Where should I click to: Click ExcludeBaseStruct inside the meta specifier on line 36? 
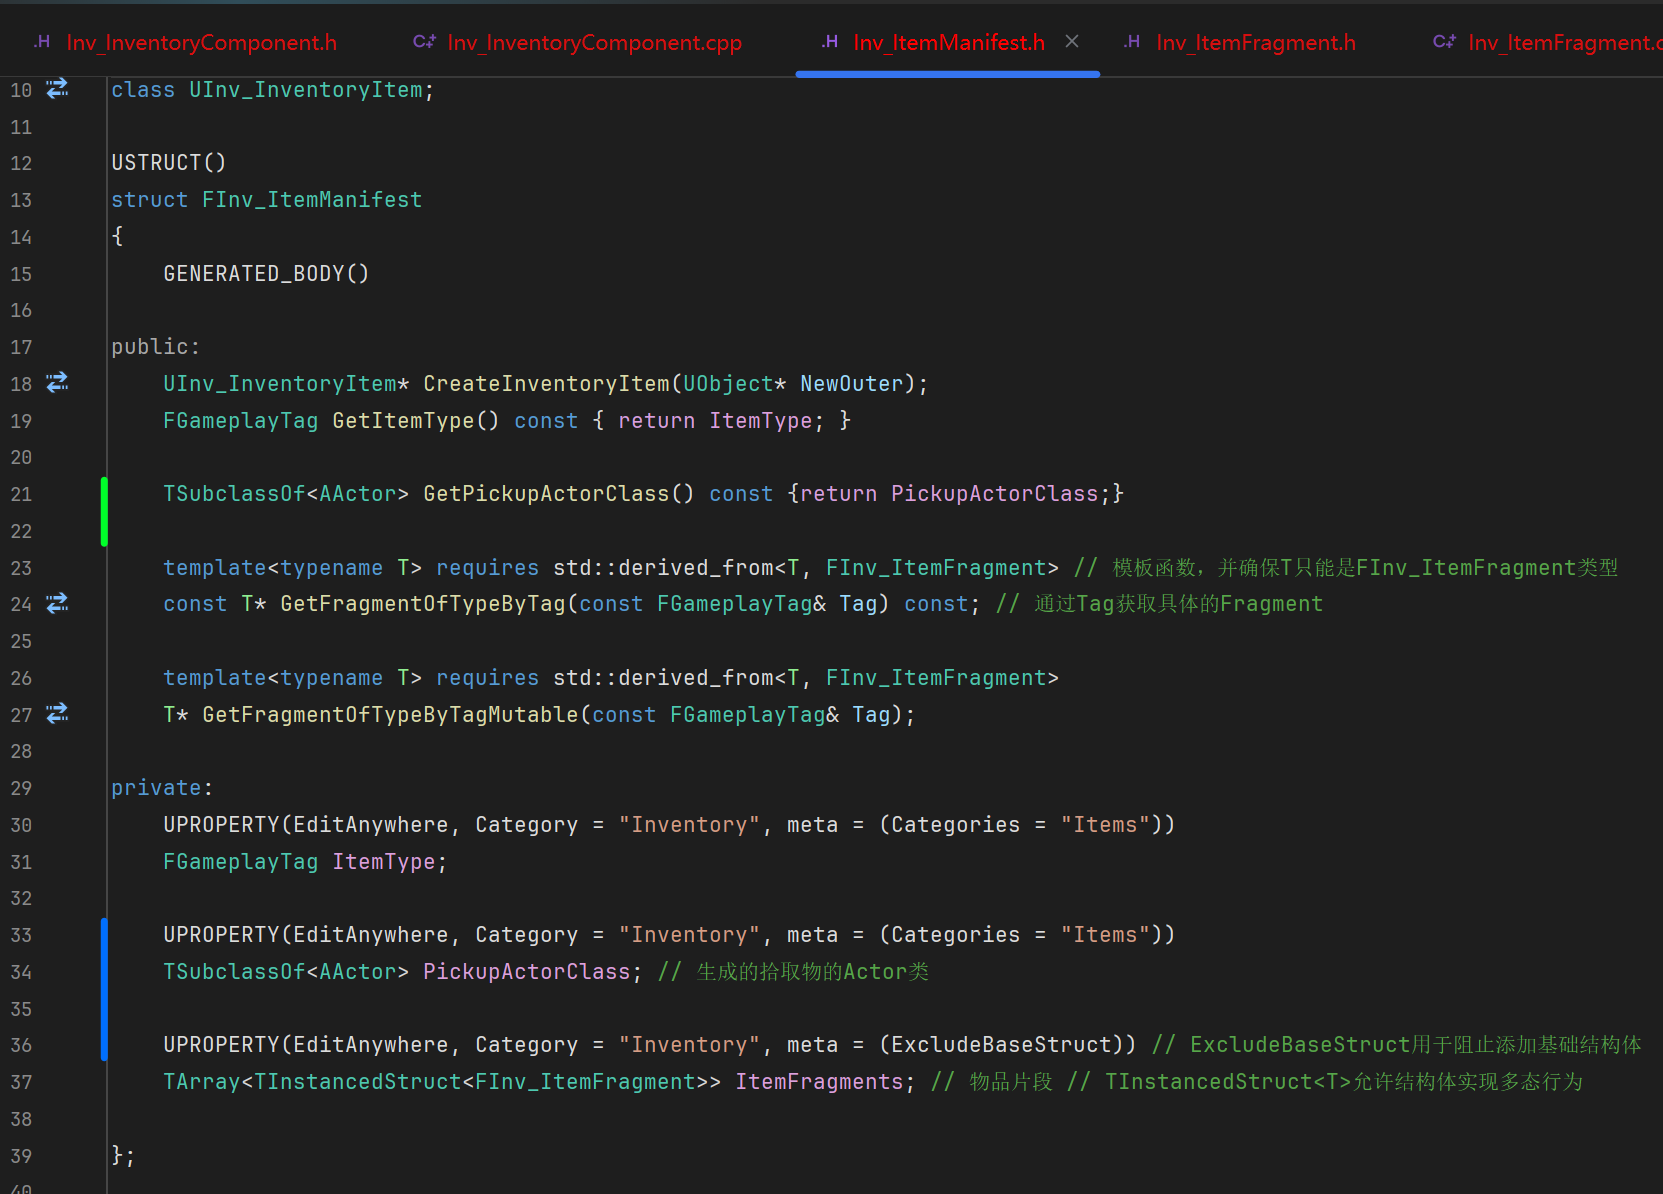tap(1002, 1045)
